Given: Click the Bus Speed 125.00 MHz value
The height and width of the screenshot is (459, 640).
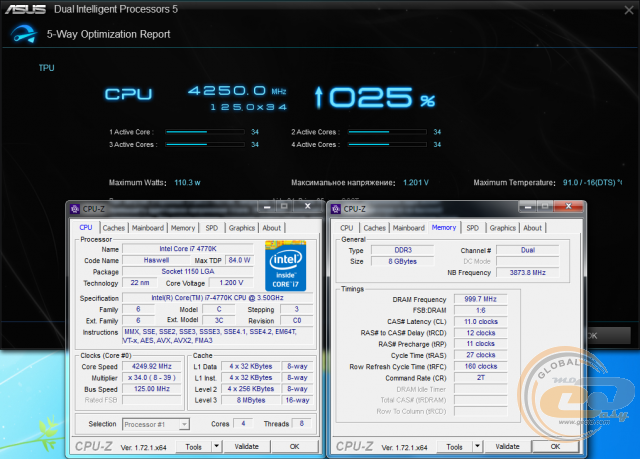Looking at the screenshot, I should 152,389.
